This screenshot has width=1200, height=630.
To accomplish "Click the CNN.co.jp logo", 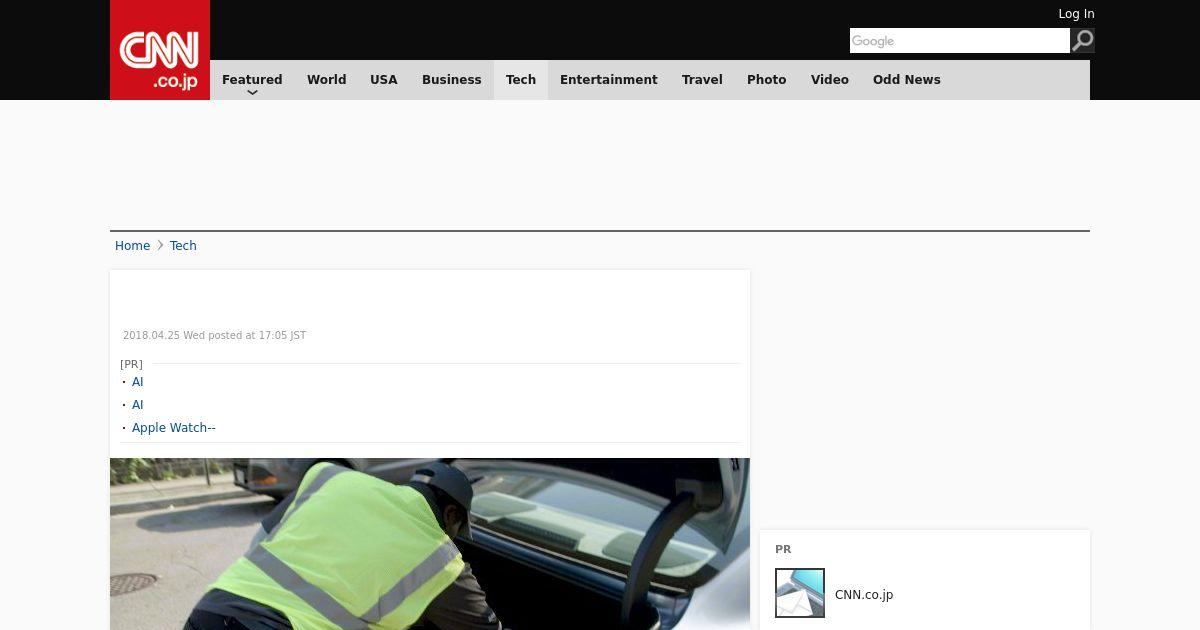I will (160, 50).
